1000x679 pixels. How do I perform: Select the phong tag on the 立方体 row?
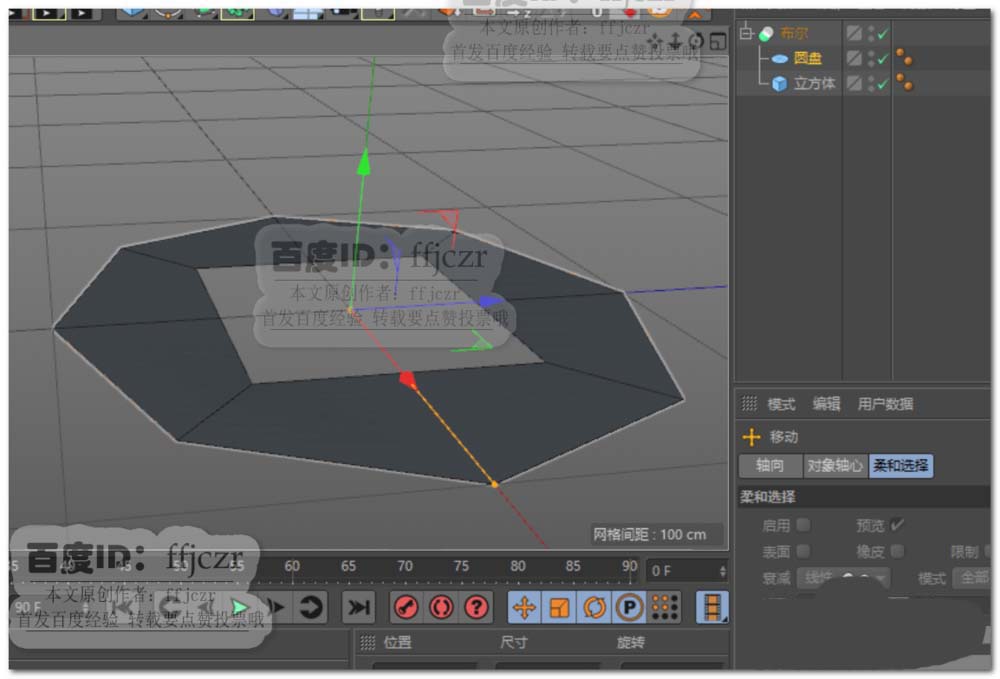point(904,82)
